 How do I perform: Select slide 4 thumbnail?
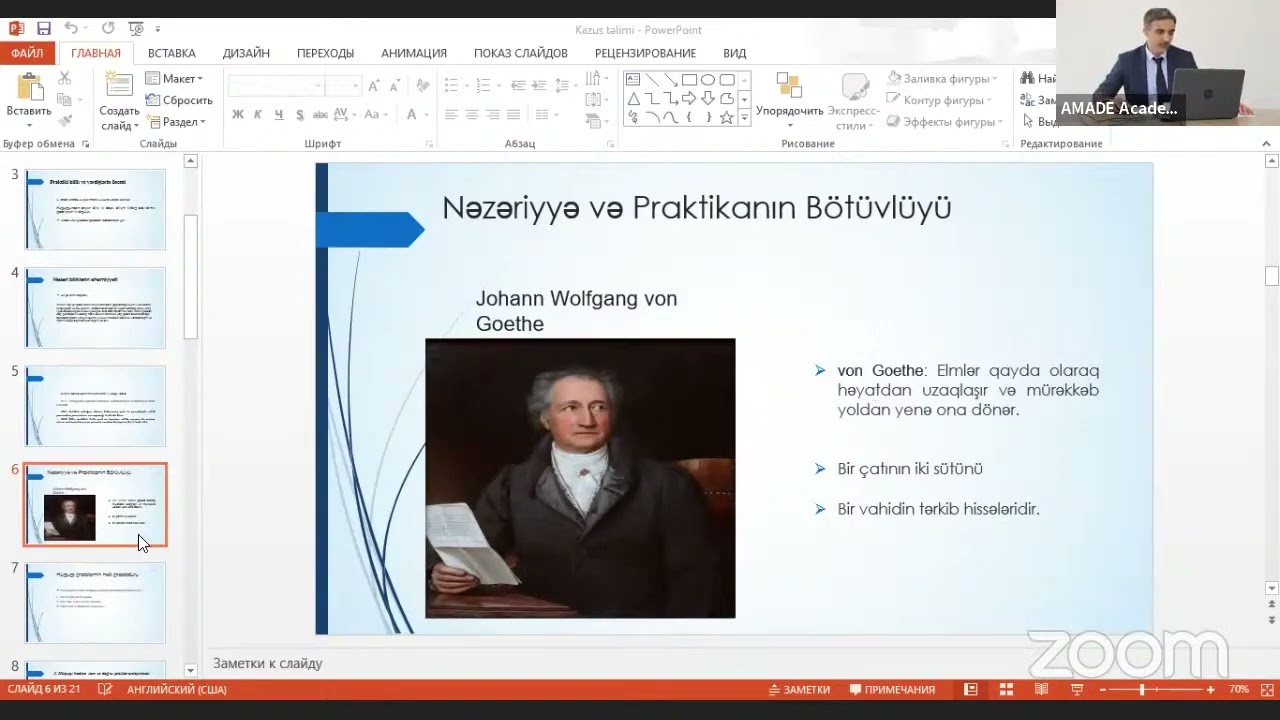pos(95,308)
